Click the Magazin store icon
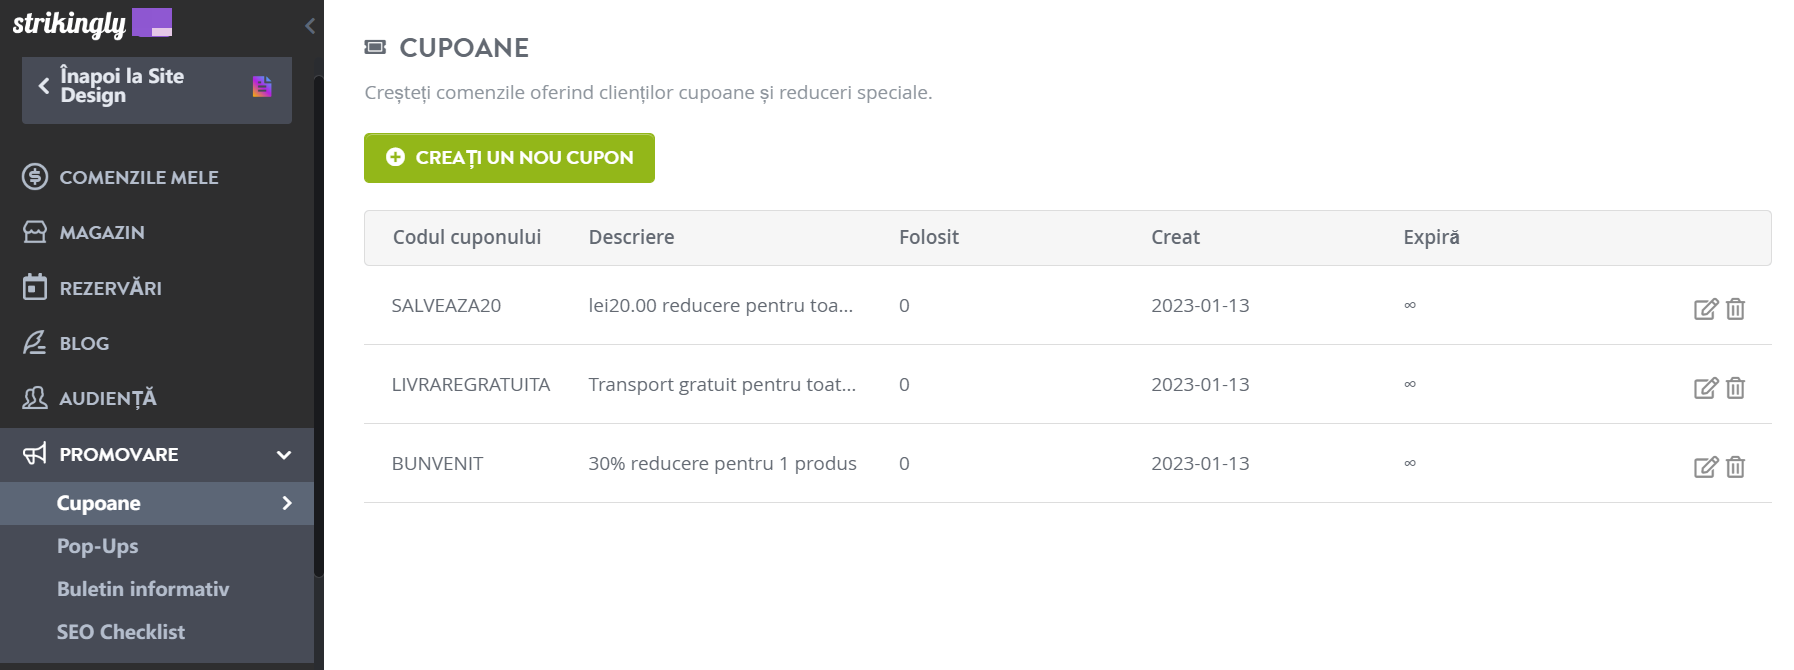 point(35,232)
